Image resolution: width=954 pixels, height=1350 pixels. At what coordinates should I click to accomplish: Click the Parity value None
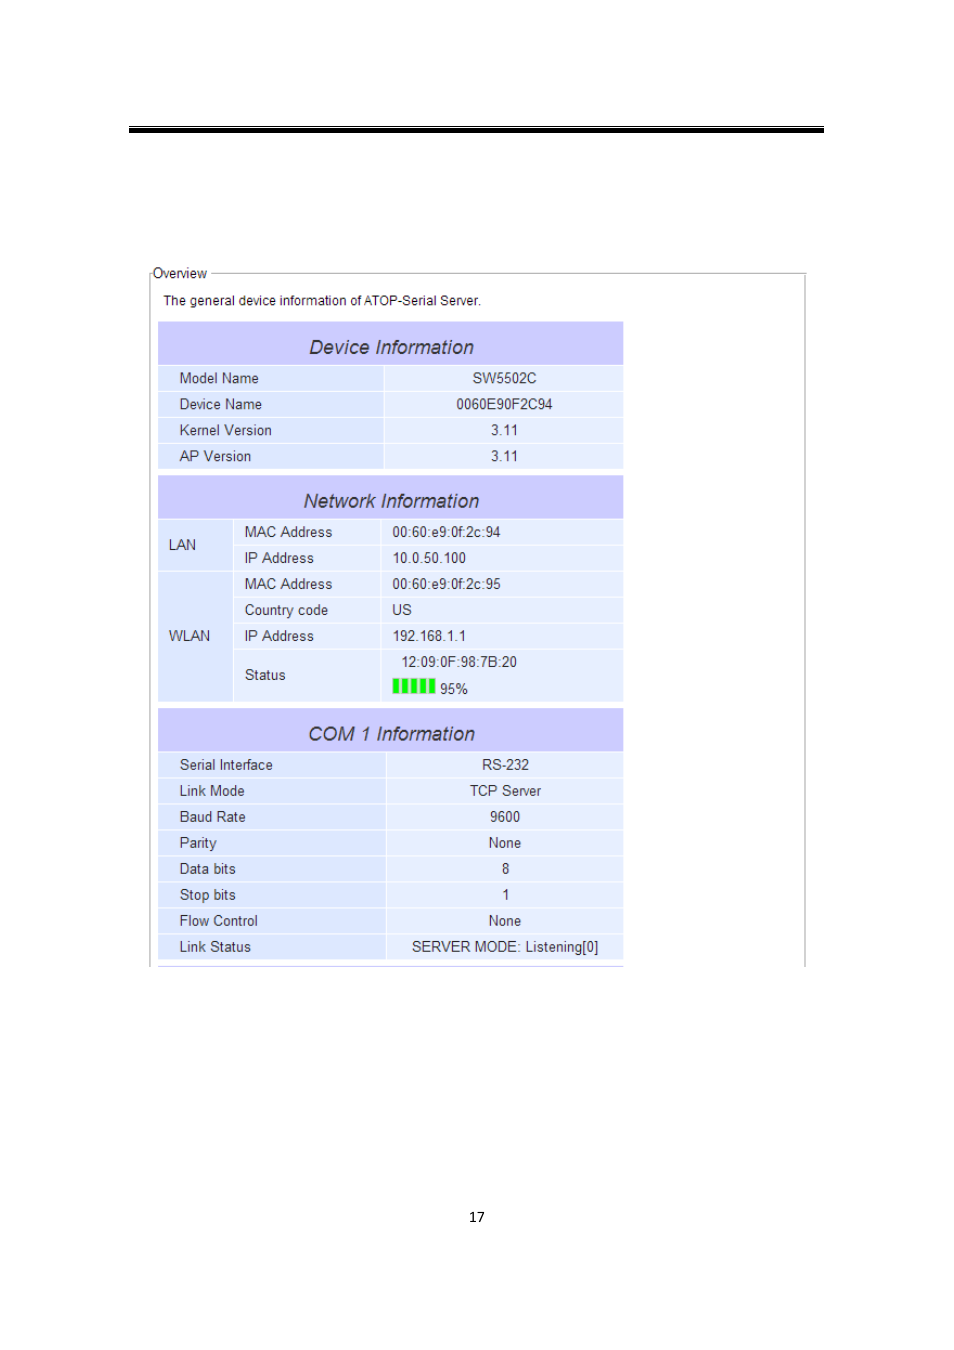[505, 843]
